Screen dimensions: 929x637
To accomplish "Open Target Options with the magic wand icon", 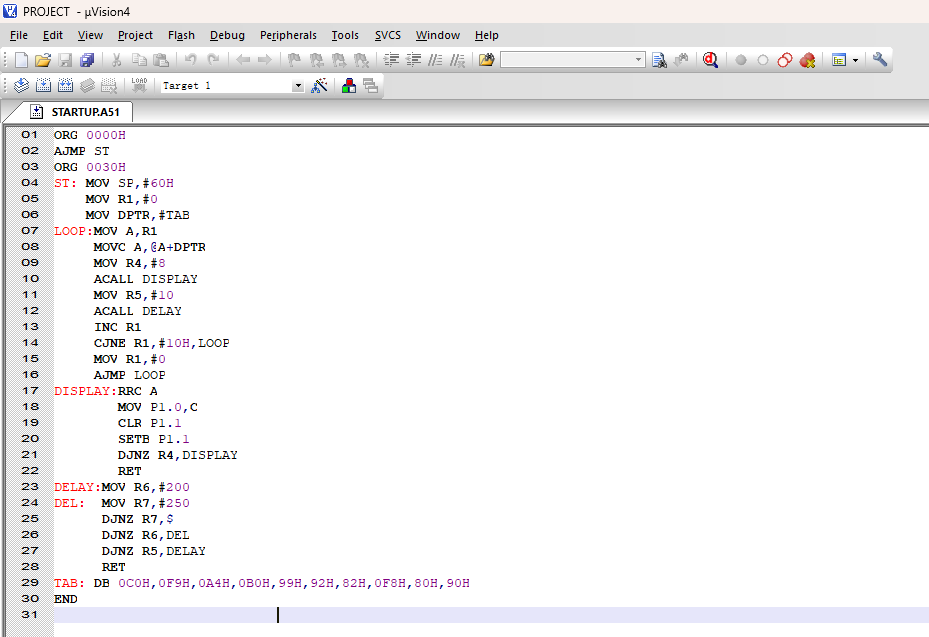I will click(319, 86).
